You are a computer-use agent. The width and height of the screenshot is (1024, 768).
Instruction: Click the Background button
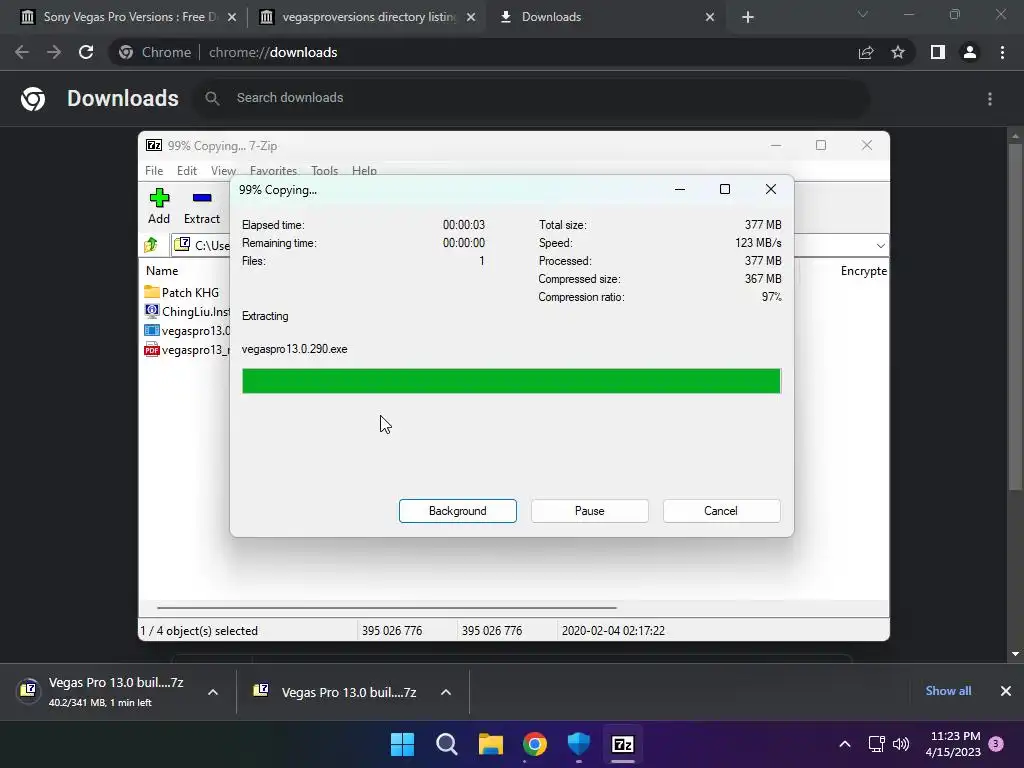458,511
